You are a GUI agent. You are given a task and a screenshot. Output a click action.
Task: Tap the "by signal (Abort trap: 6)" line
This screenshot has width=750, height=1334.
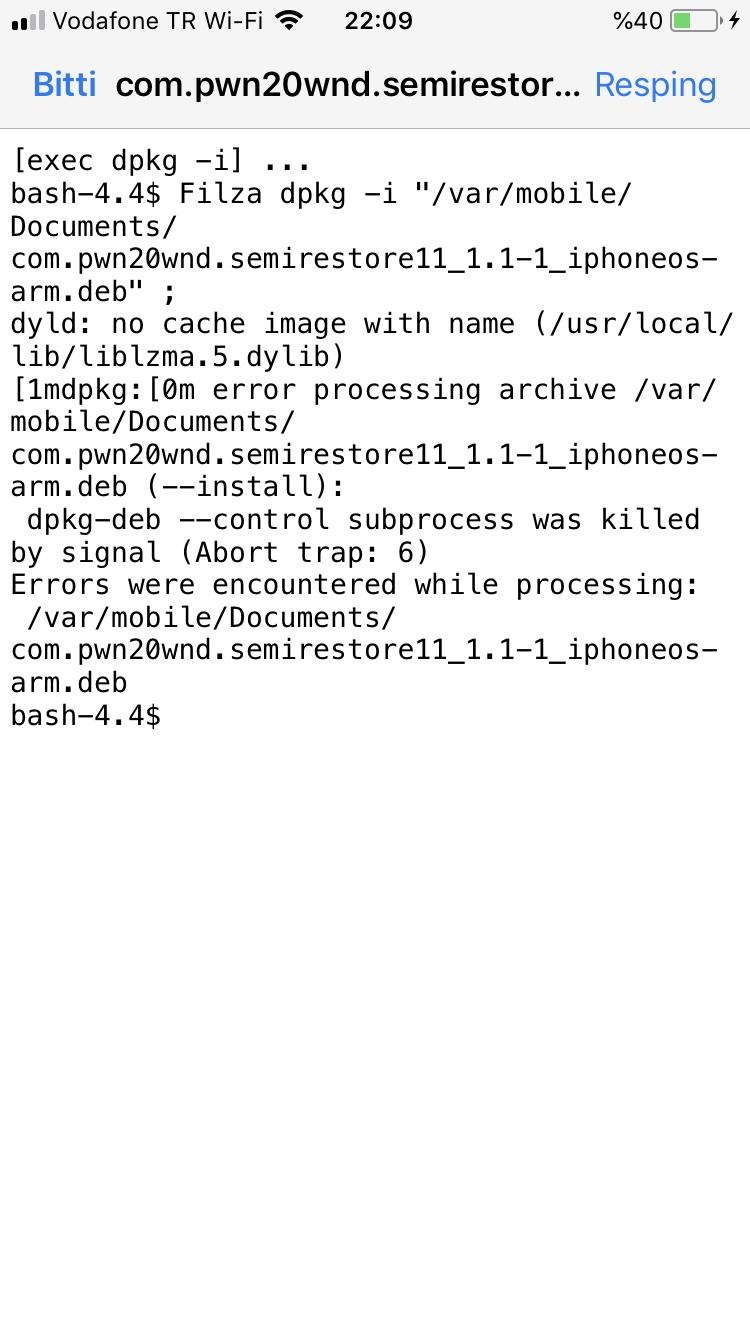click(219, 552)
